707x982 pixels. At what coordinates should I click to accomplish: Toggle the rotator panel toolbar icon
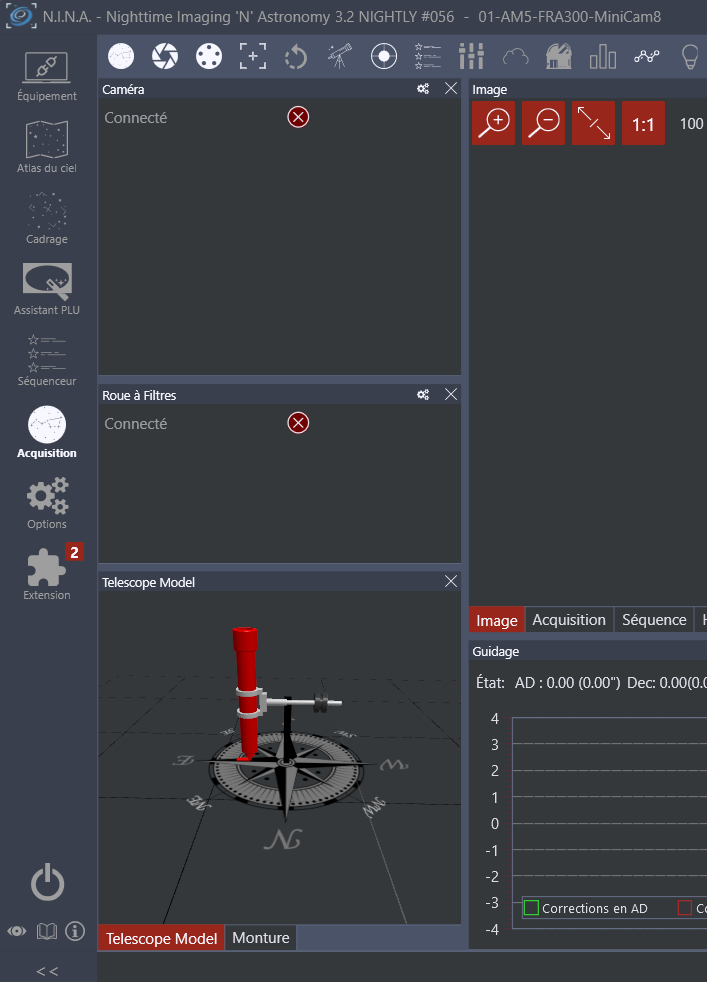point(296,56)
